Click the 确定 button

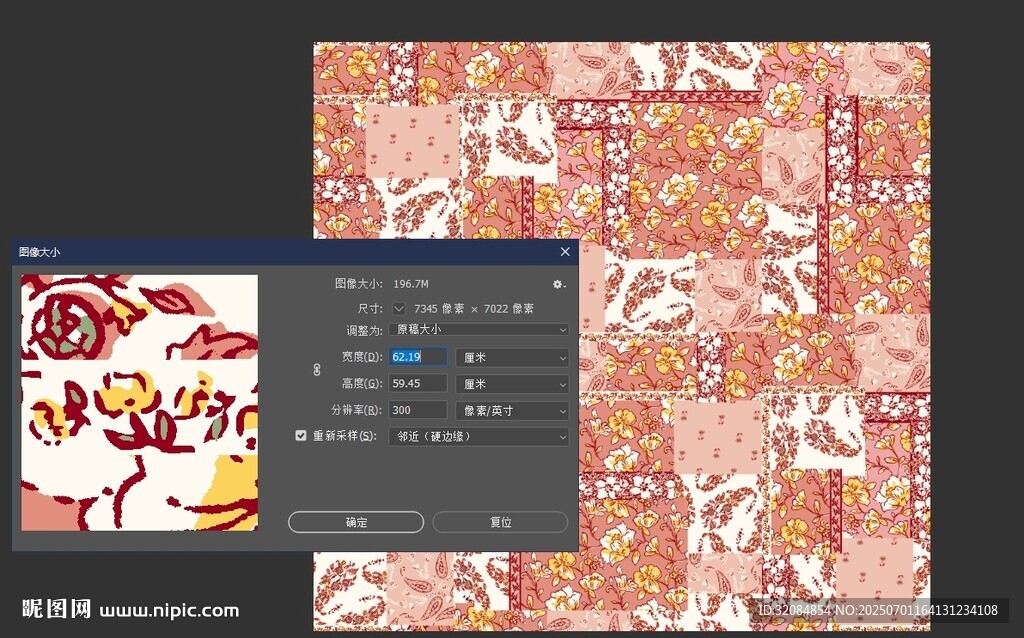pyautogui.click(x=356, y=522)
